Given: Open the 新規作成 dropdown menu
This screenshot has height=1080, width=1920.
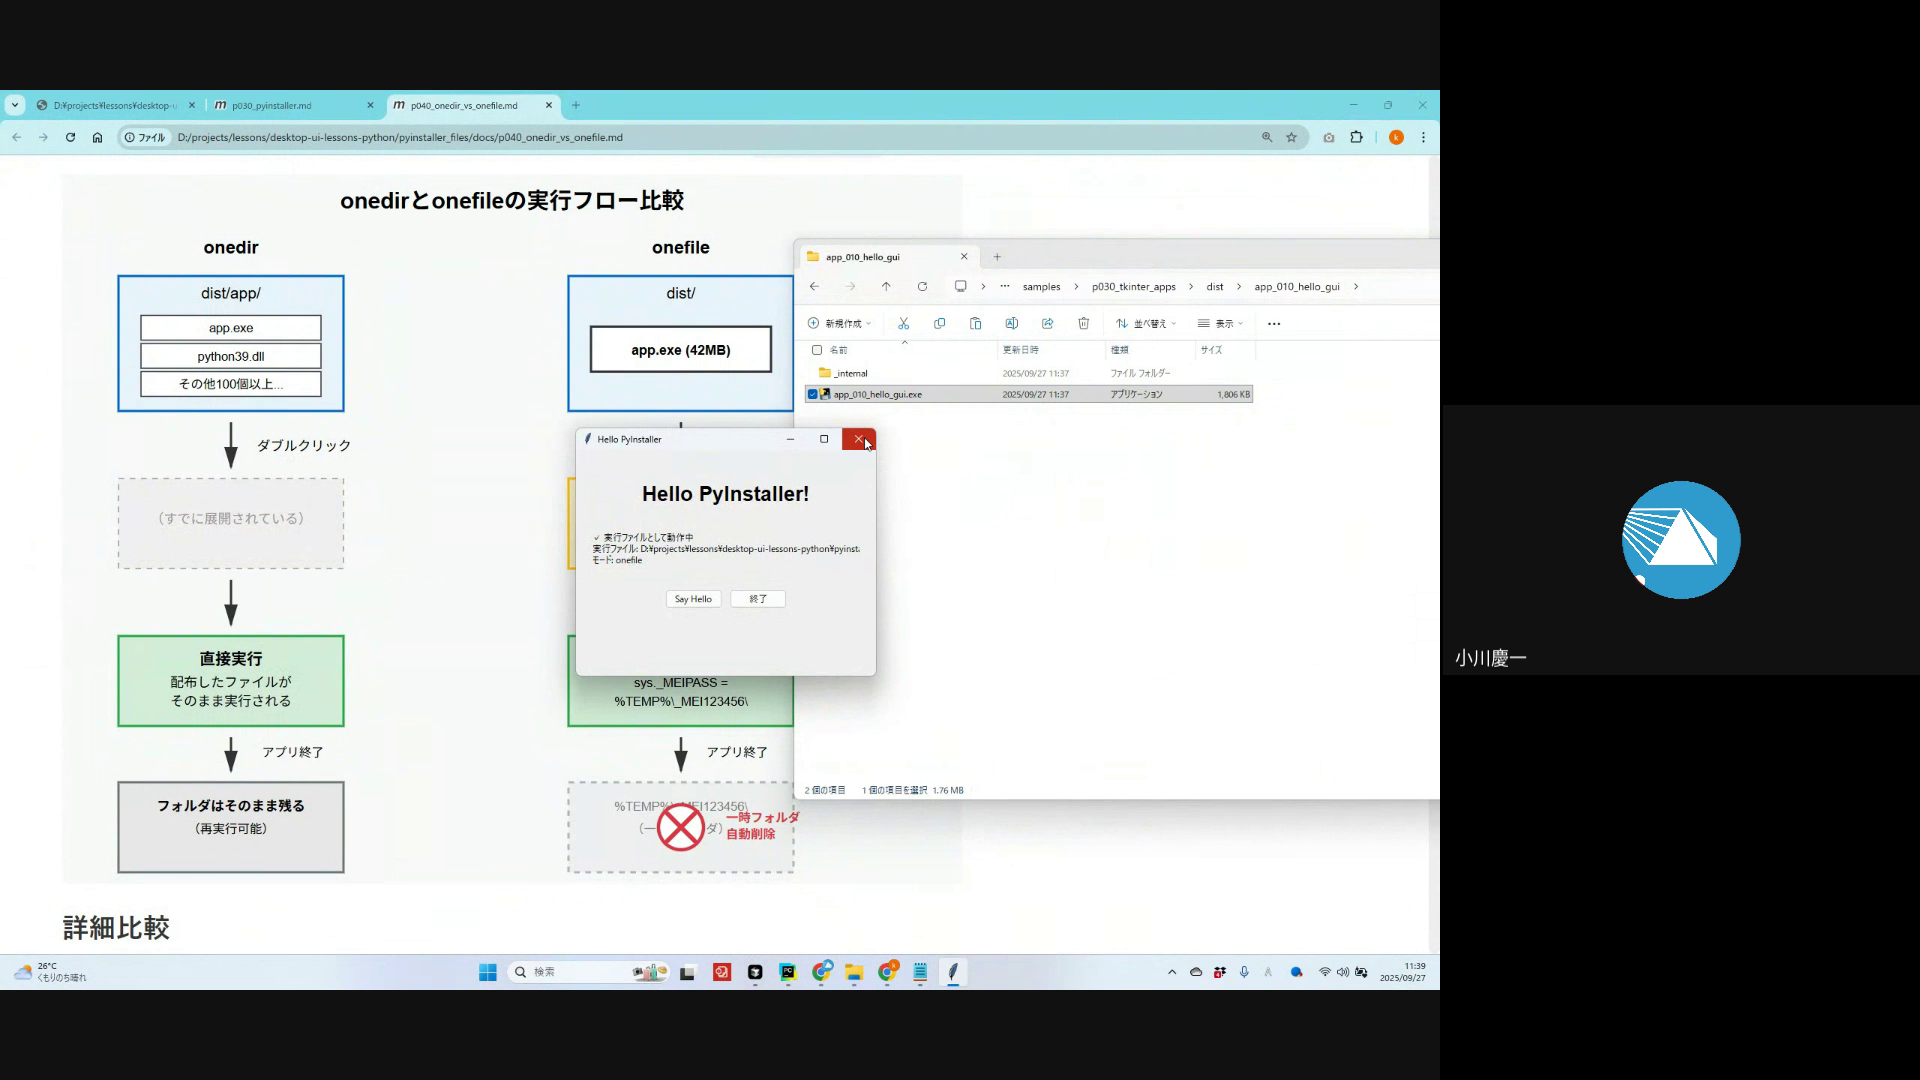Looking at the screenshot, I should click(x=840, y=323).
